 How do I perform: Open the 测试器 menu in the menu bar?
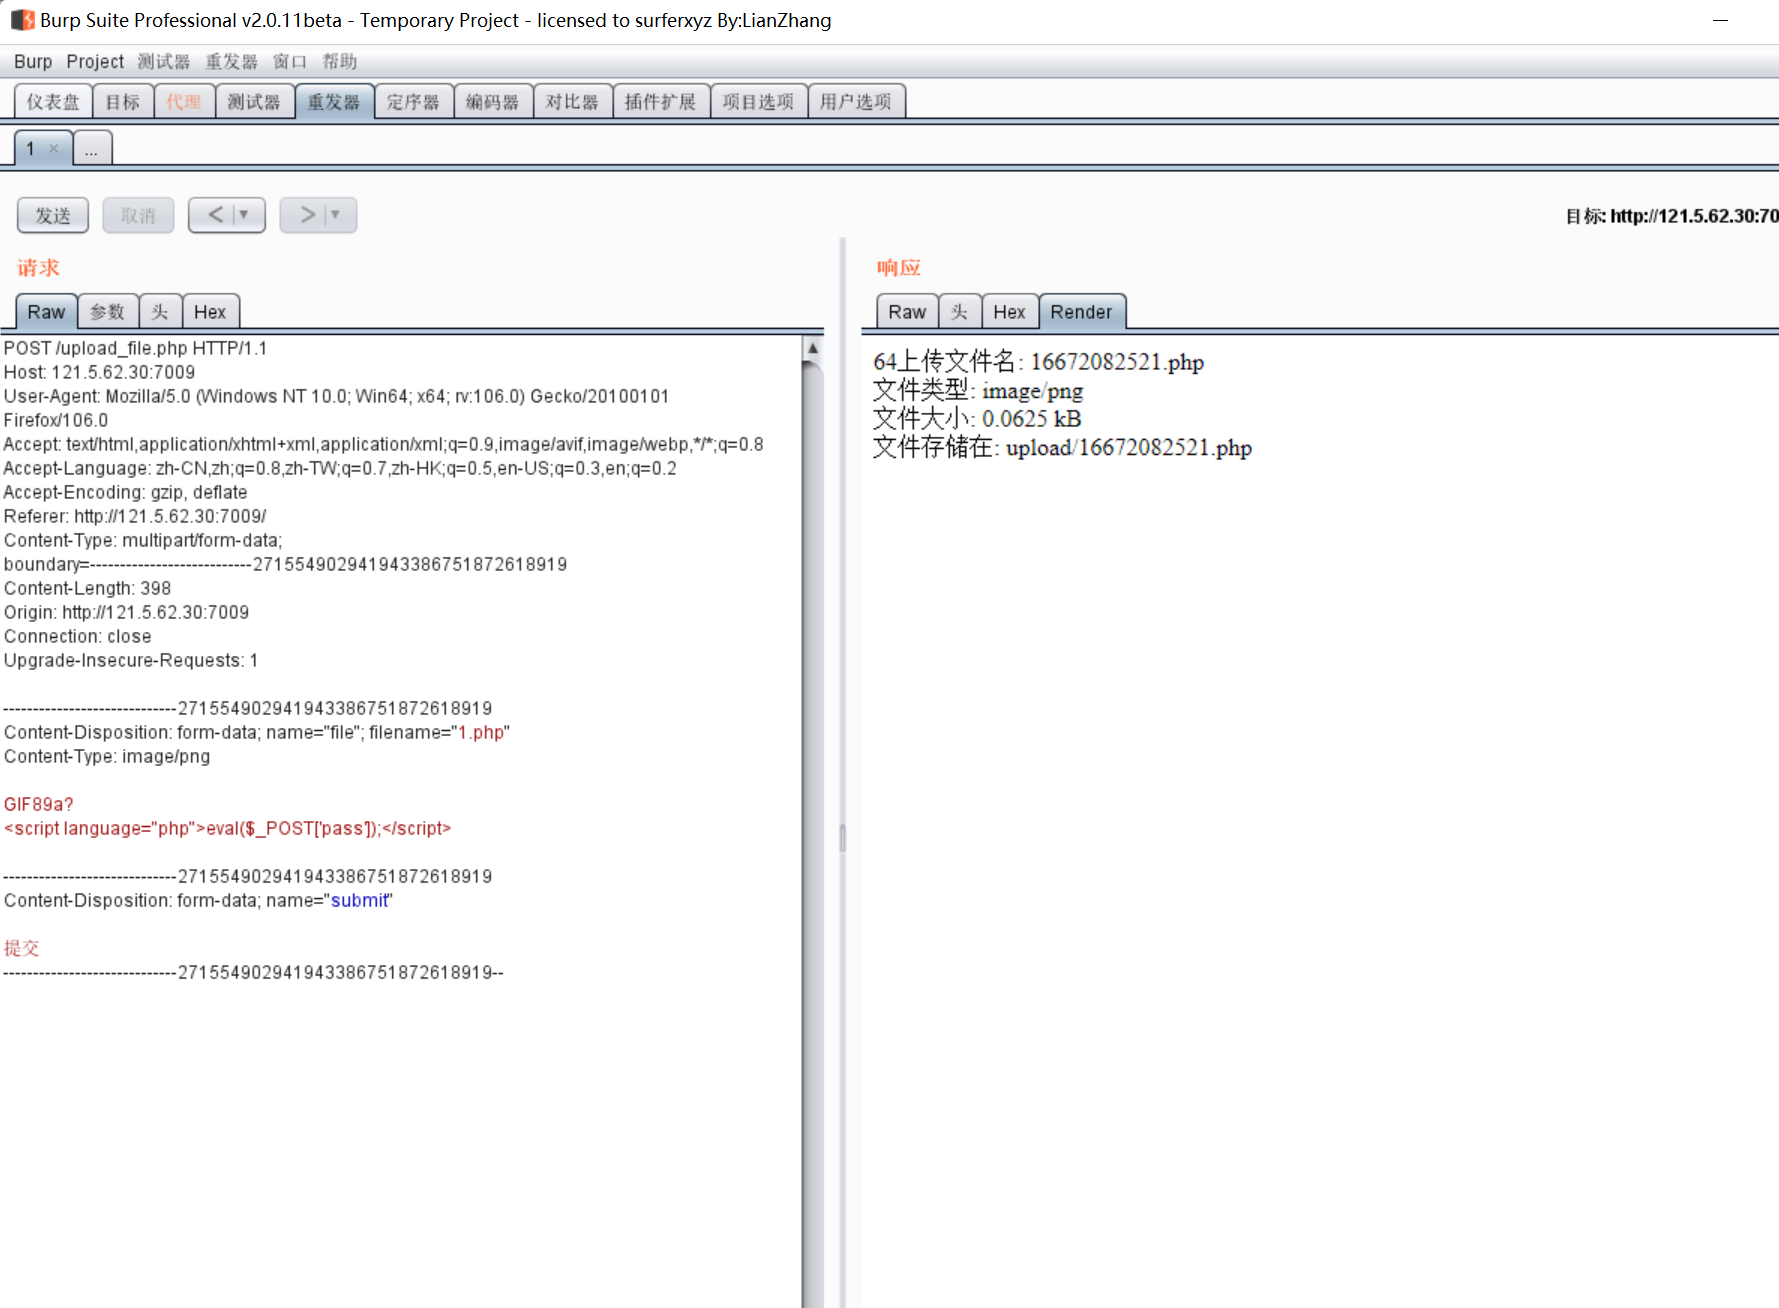(164, 62)
